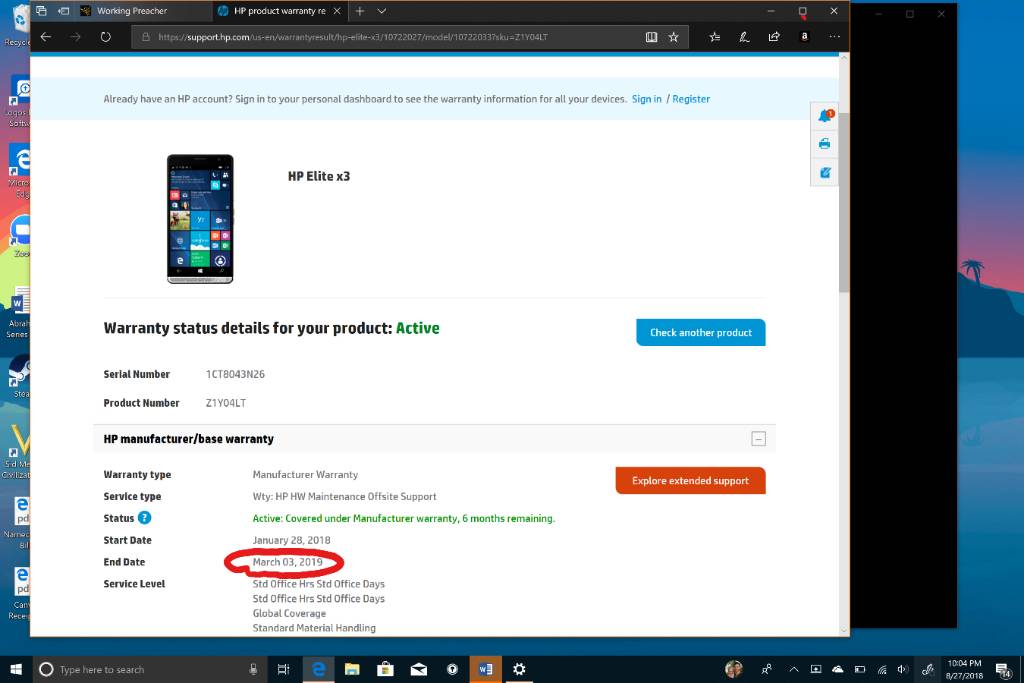Open the Windows Start menu

(x=16, y=669)
